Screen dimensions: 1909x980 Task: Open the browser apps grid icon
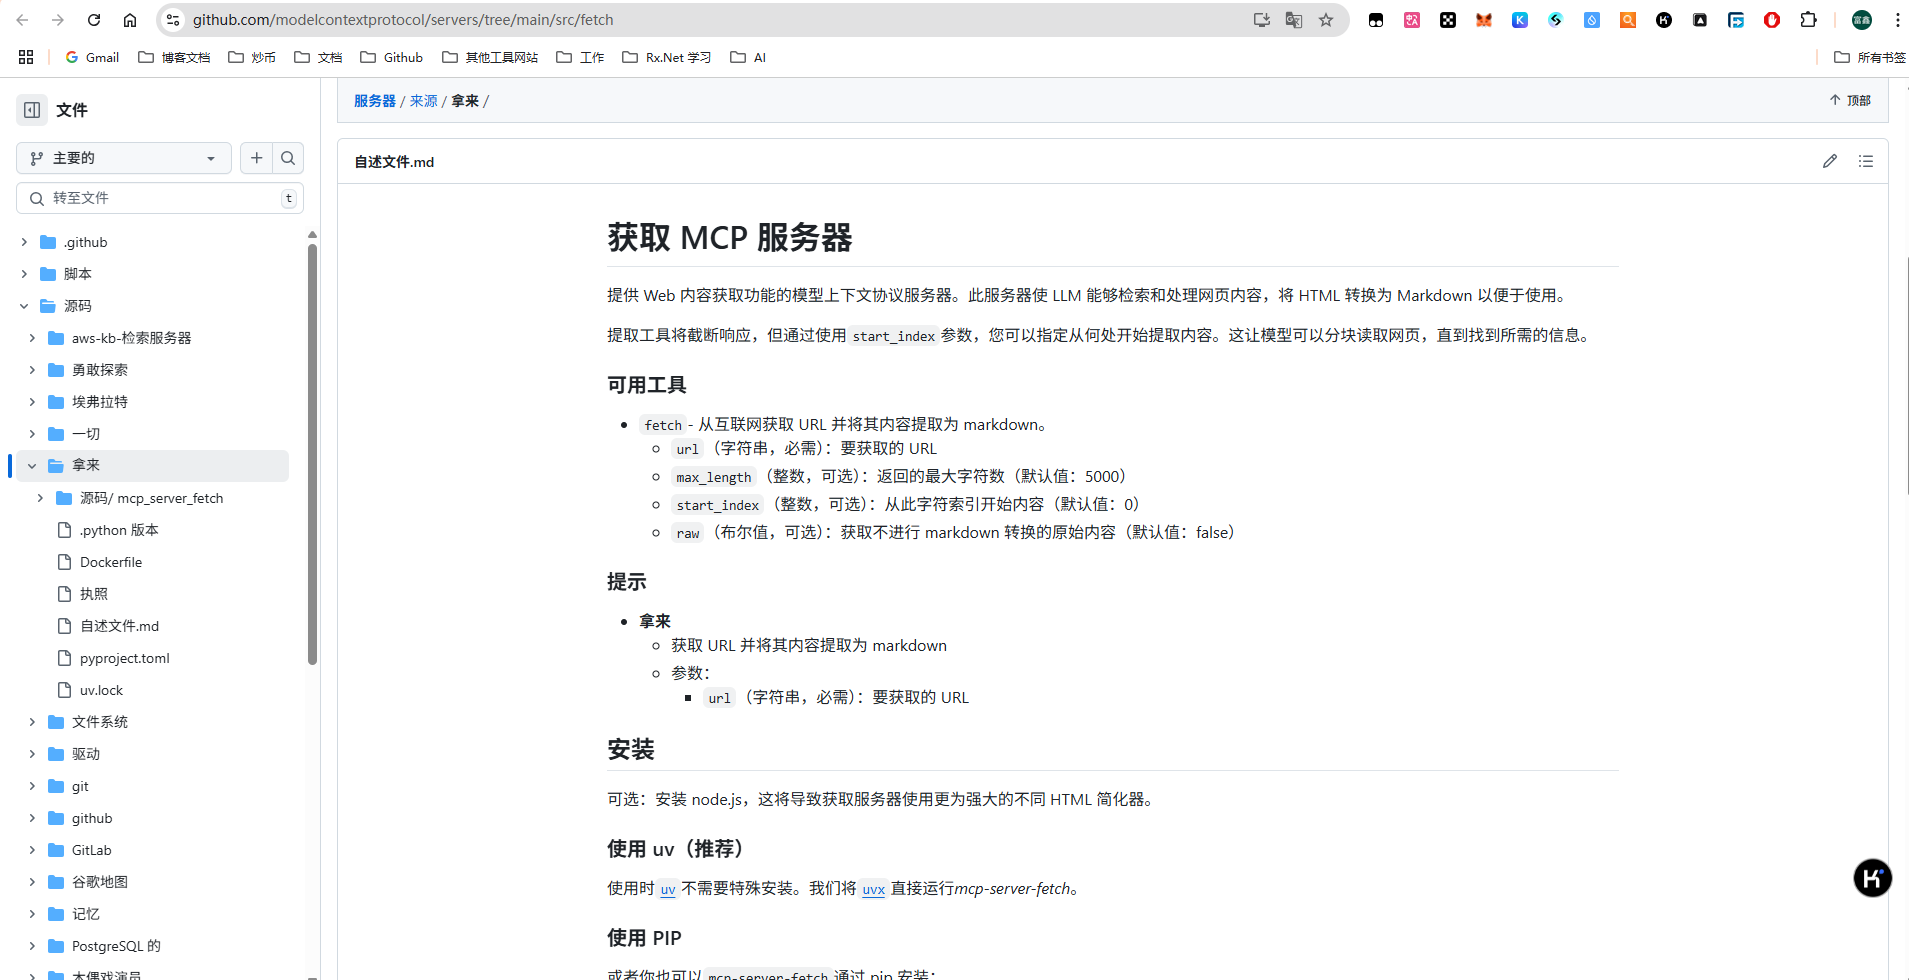pos(26,57)
